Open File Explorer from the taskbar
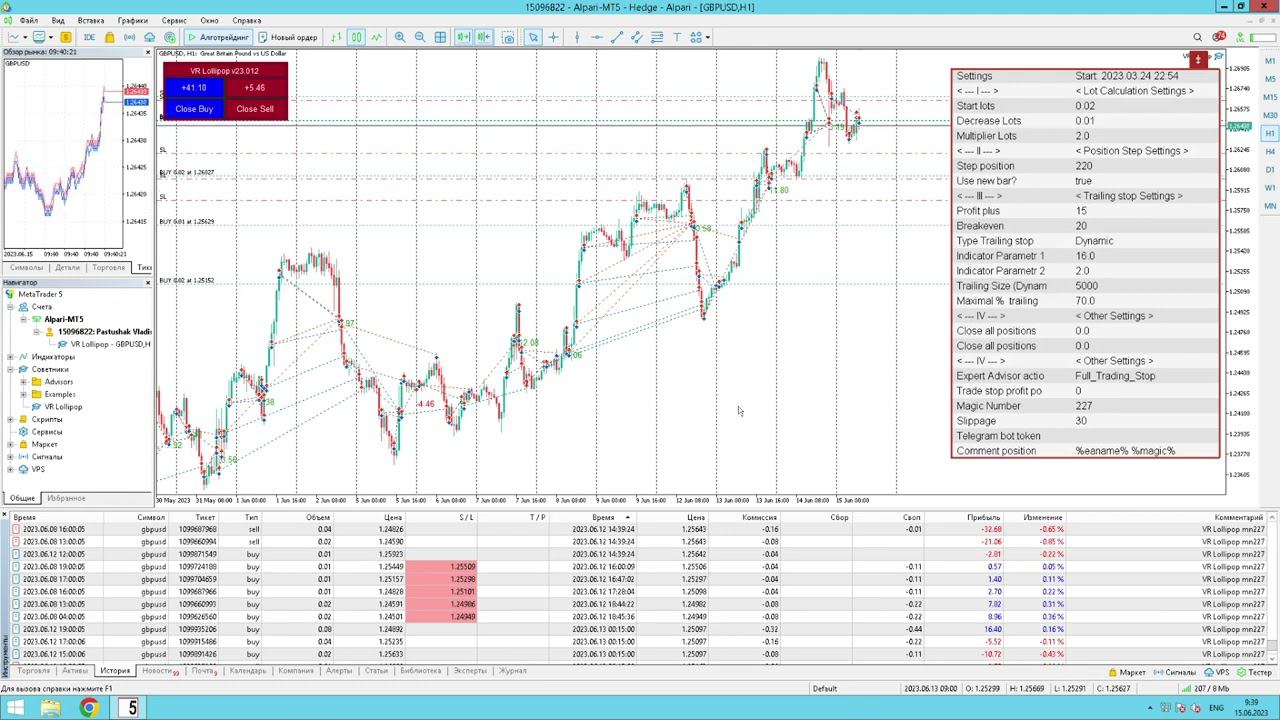This screenshot has width=1280, height=720. click(x=51, y=708)
